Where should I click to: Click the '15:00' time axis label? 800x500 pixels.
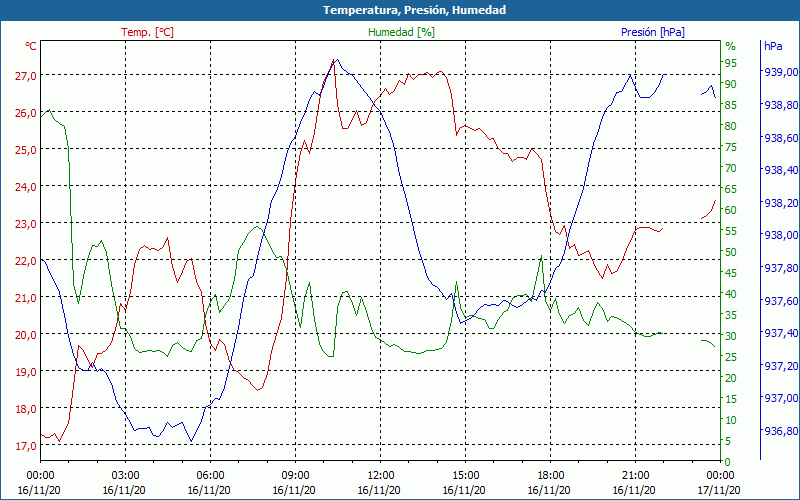(x=465, y=474)
